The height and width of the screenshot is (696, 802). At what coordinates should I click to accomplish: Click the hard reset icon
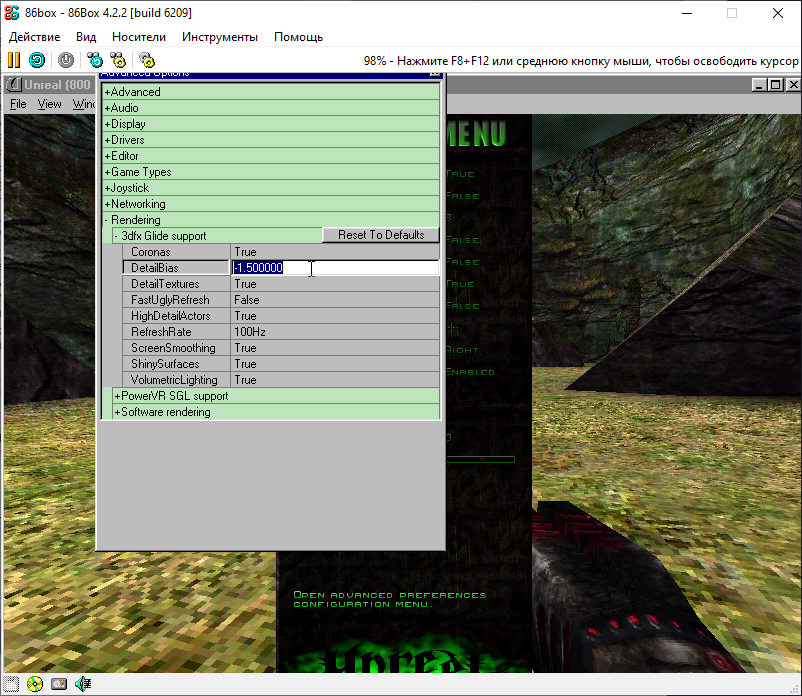click(36, 60)
